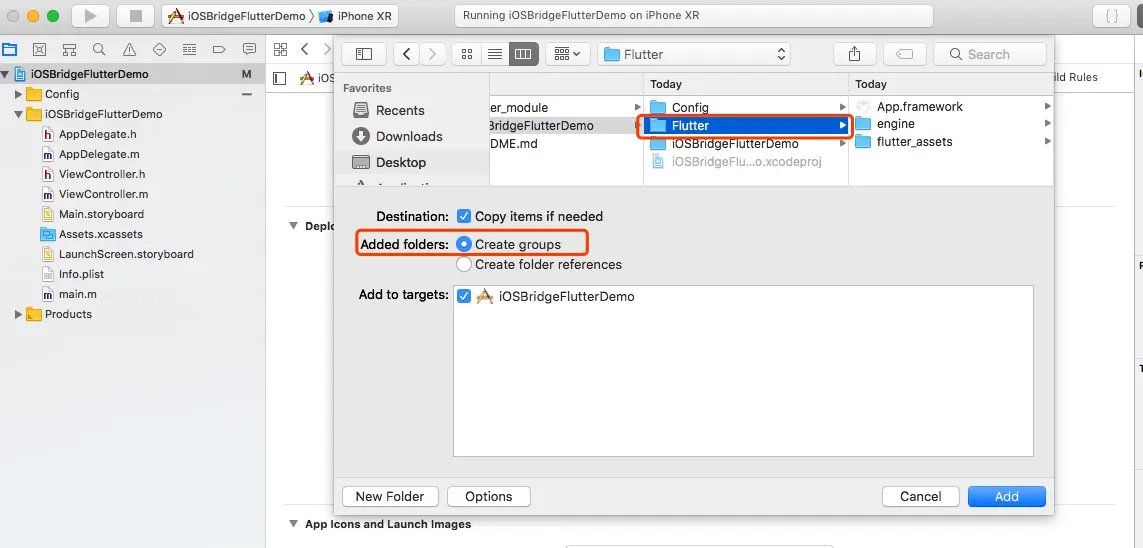Click the Run (play) button in Xcode toolbar
Screen dimensions: 1143x548
[x=90, y=15]
